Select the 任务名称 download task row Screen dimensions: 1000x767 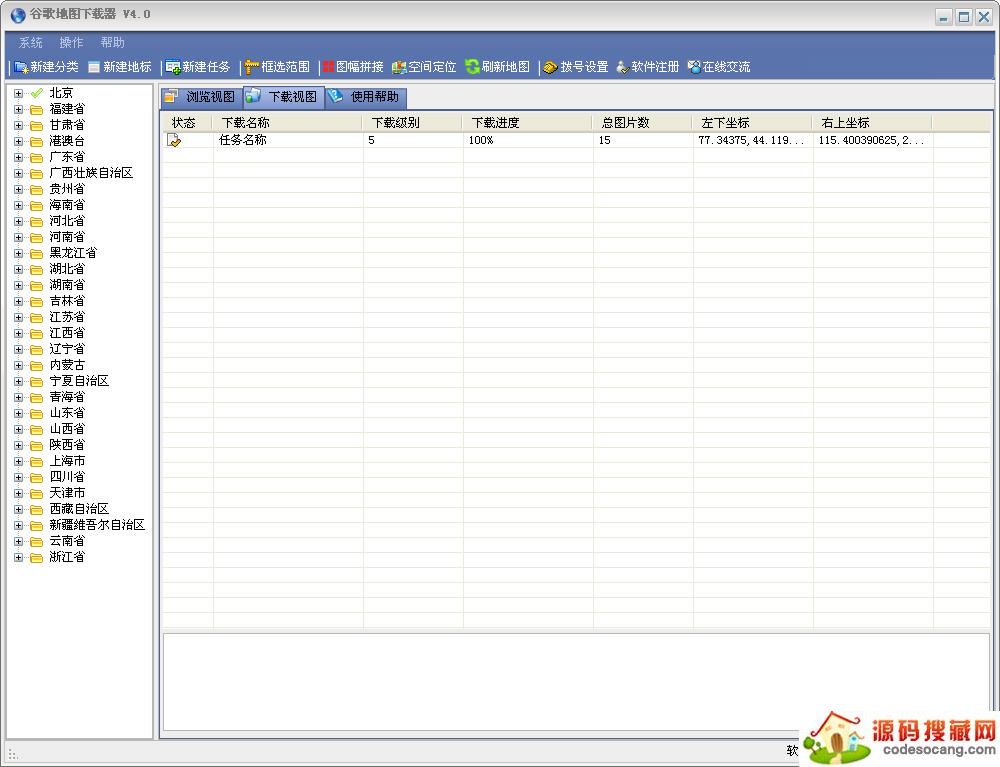pos(576,140)
